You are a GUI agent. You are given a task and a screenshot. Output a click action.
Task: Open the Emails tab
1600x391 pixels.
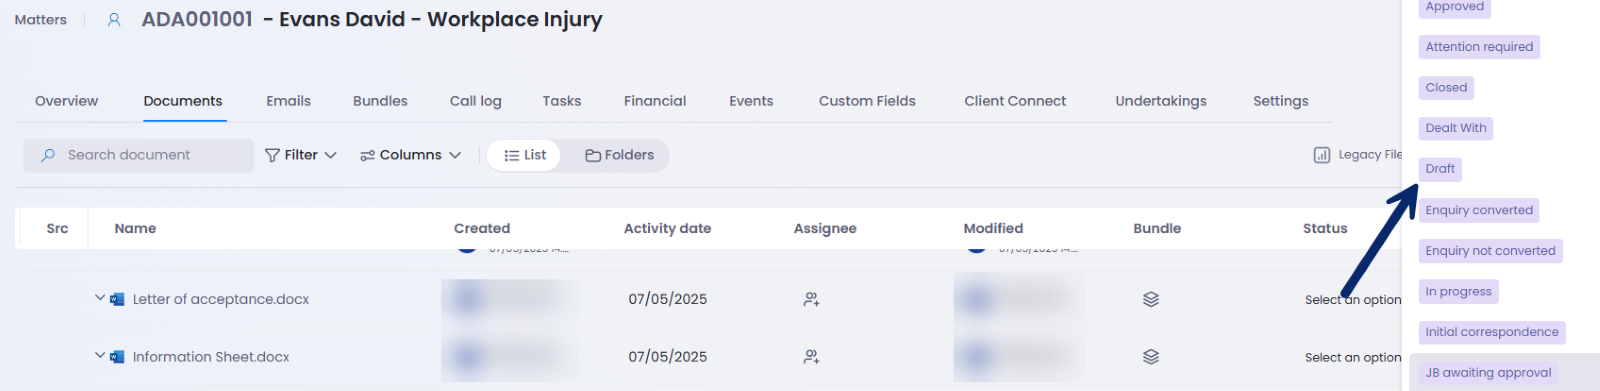(x=288, y=101)
